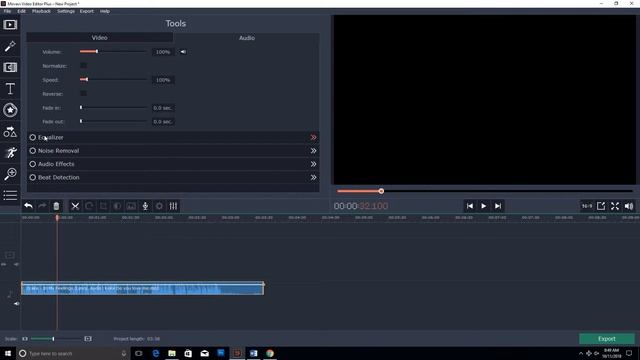
Task: Detach preview into separate window
Action: 601,206
